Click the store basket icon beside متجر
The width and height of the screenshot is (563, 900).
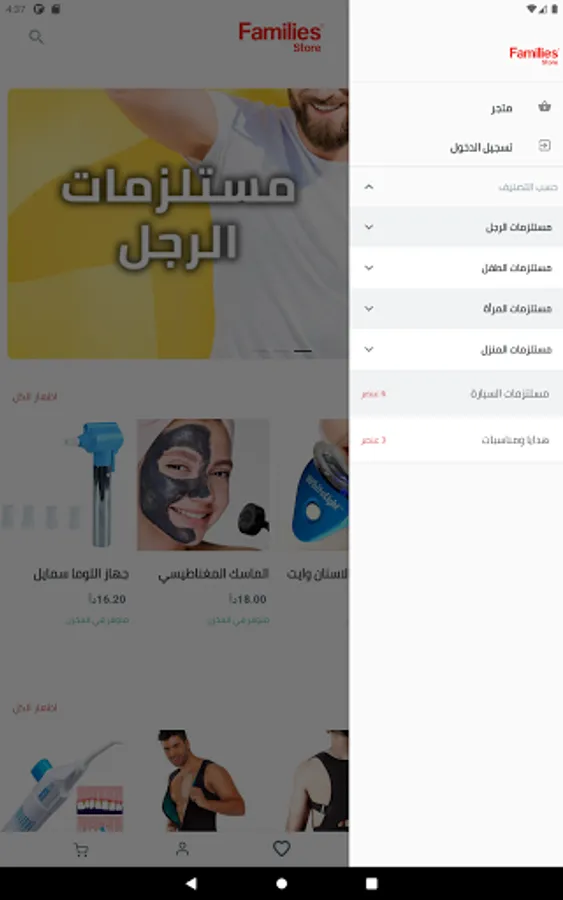click(x=544, y=106)
